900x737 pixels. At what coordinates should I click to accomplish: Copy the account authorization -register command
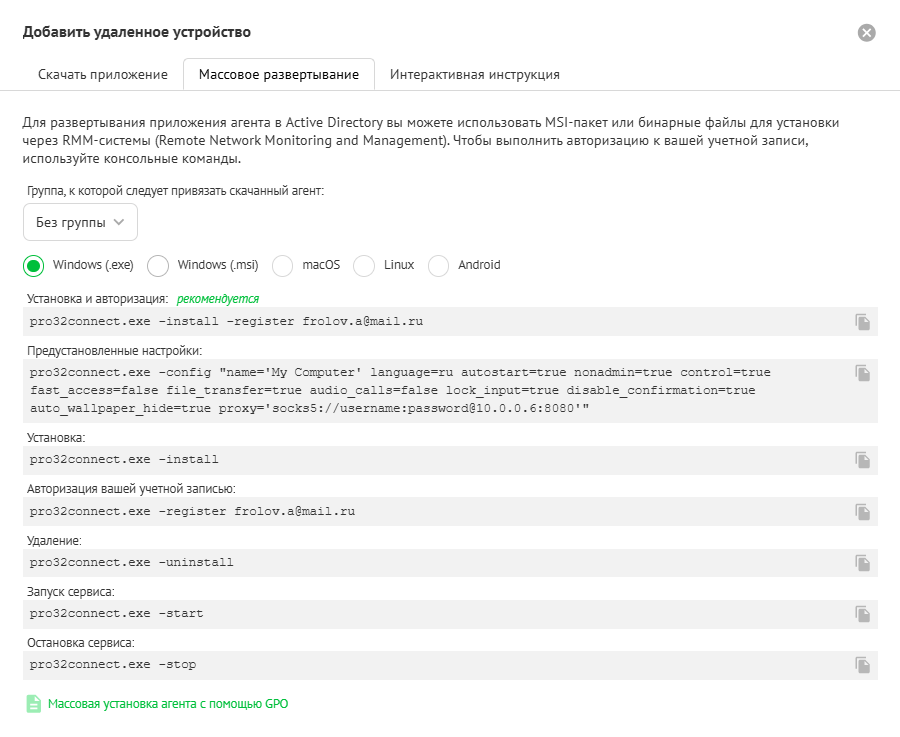pyautogui.click(x=862, y=512)
